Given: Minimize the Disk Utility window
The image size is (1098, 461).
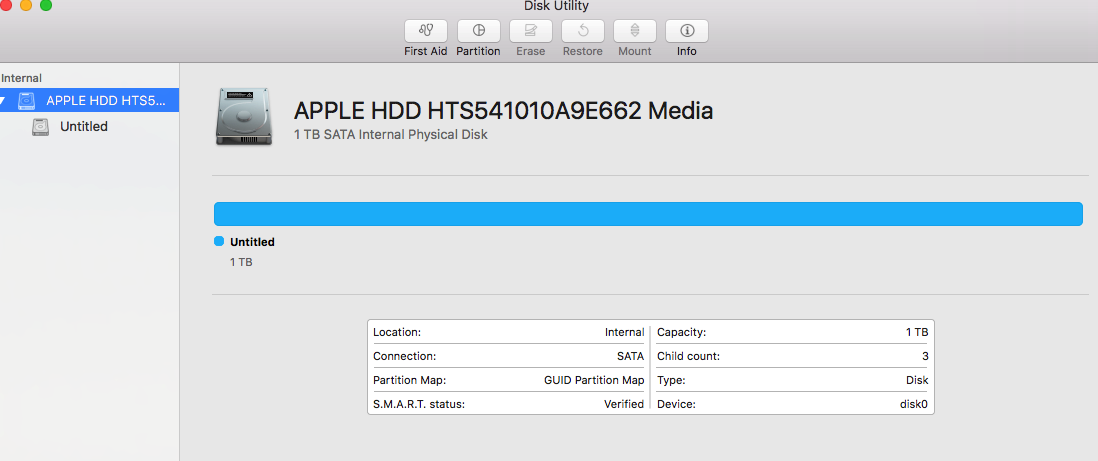Looking at the screenshot, I should [x=26, y=5].
